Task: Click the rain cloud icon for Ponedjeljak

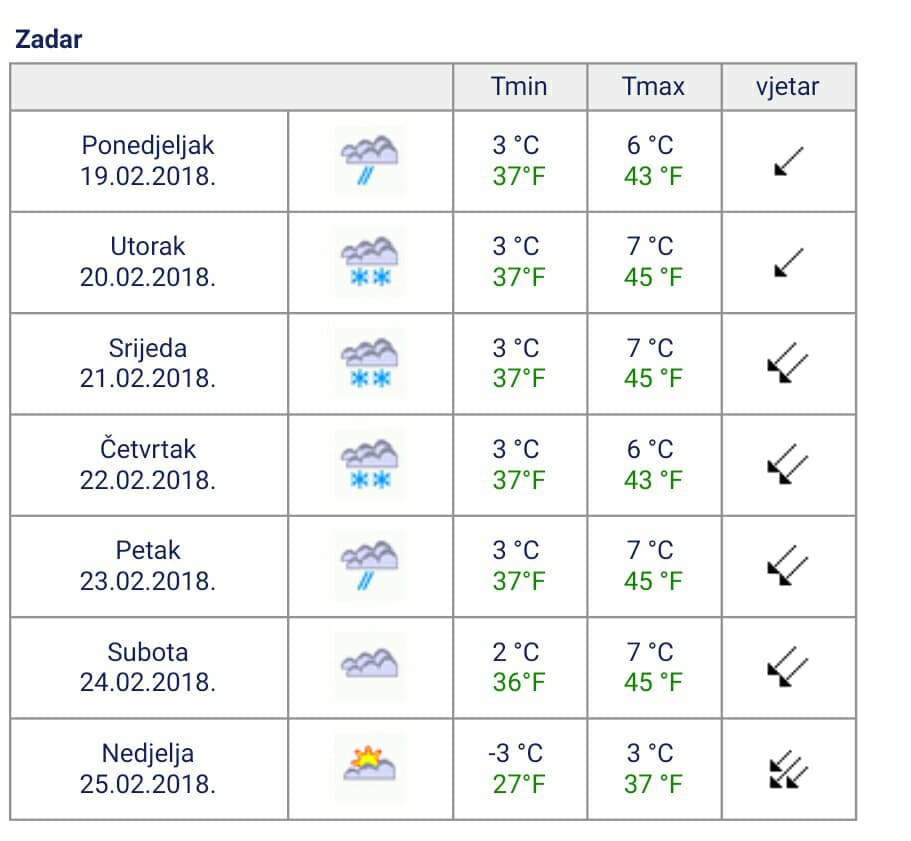Action: (x=370, y=160)
